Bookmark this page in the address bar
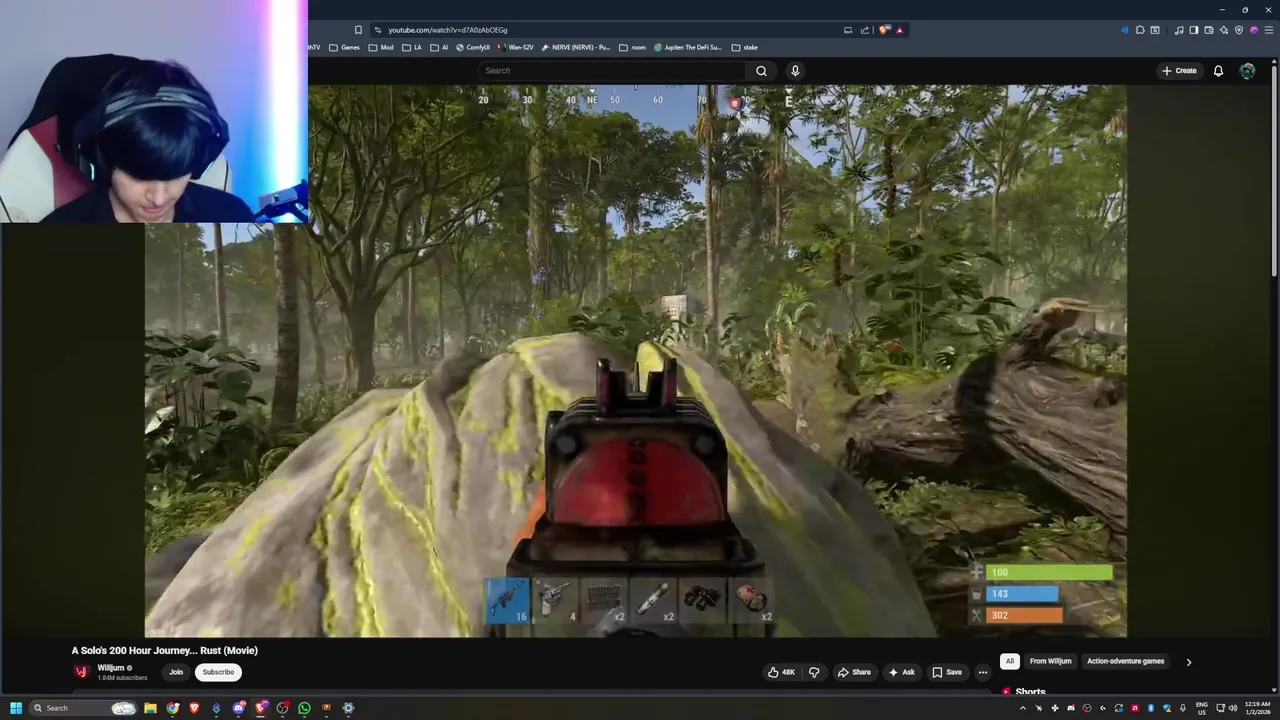Image resolution: width=1280 pixels, height=720 pixels. click(x=358, y=30)
